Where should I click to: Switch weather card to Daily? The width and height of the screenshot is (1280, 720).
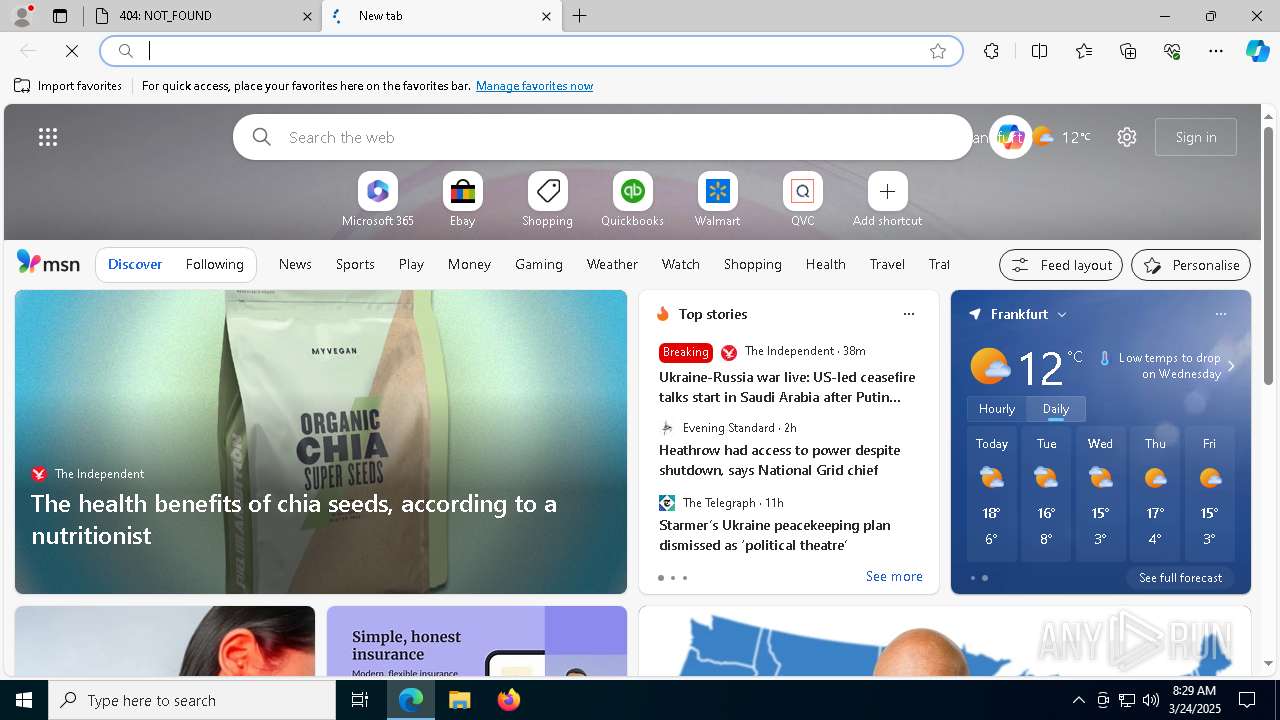coord(1056,409)
